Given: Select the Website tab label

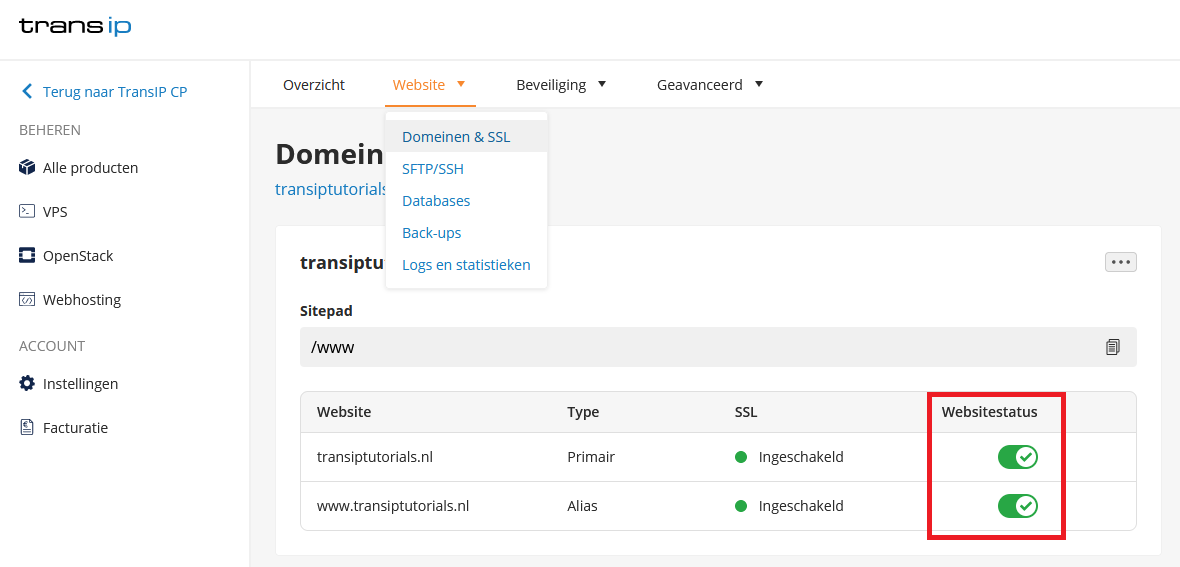Looking at the screenshot, I should (418, 85).
